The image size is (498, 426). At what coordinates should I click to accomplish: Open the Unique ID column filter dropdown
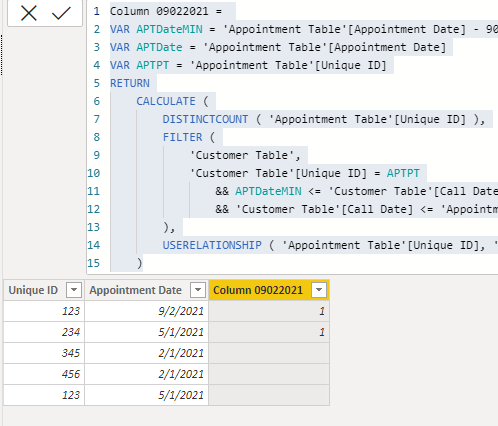click(74, 290)
